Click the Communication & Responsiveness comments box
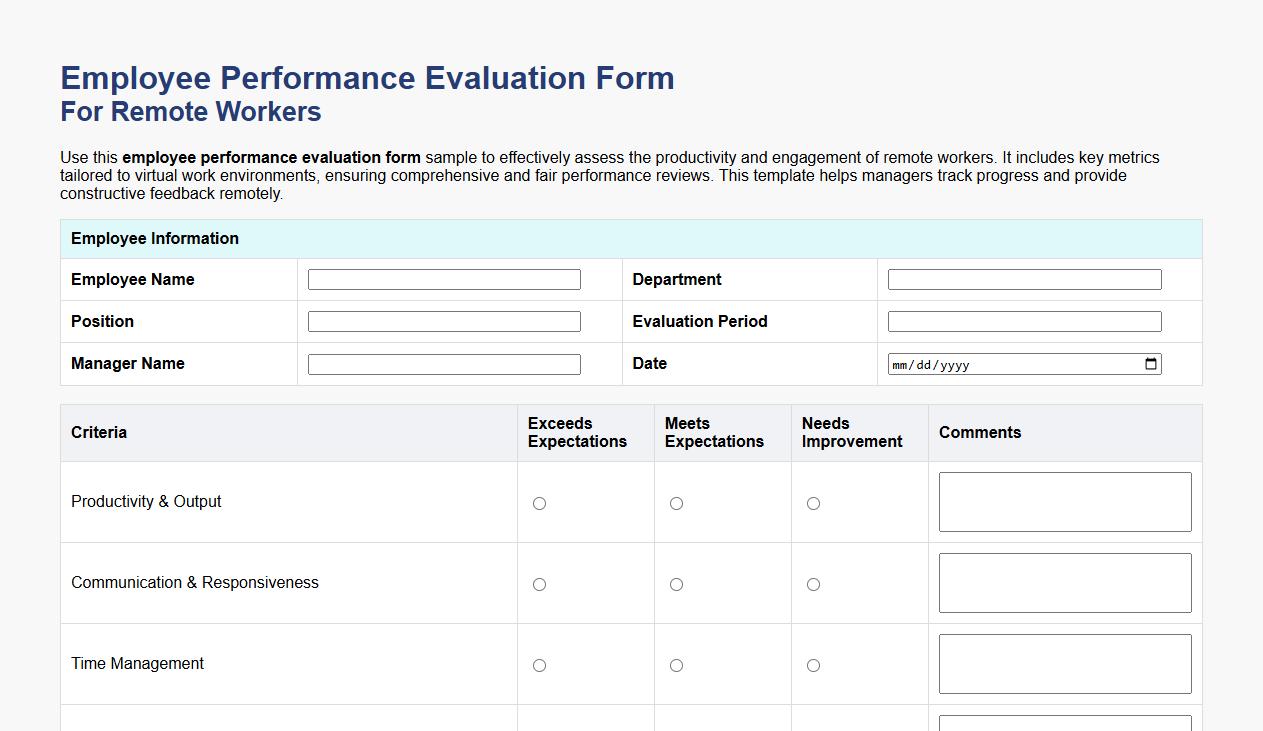 (x=1064, y=582)
